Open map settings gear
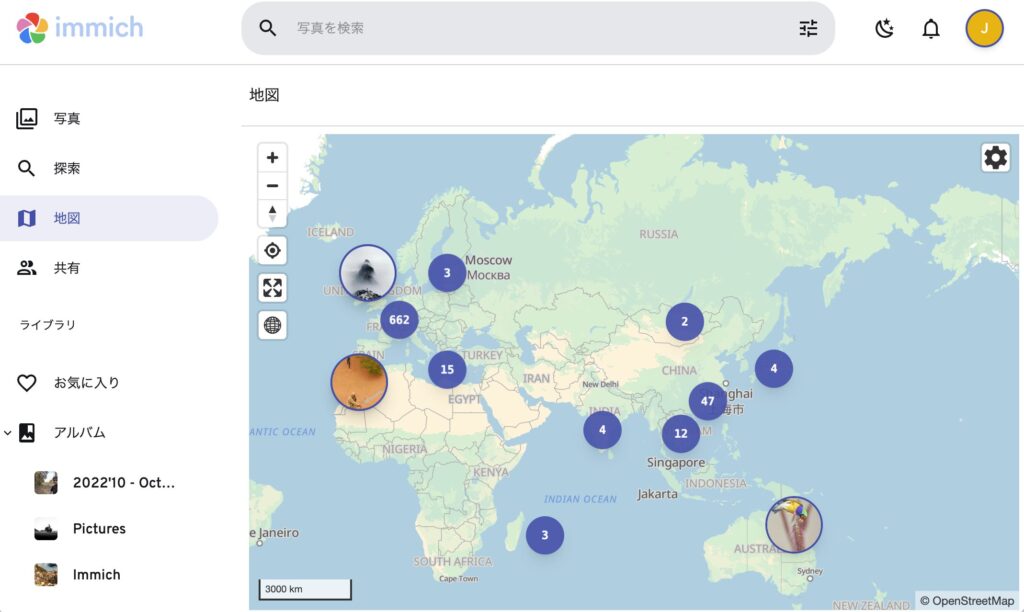1024x612 pixels. point(995,158)
